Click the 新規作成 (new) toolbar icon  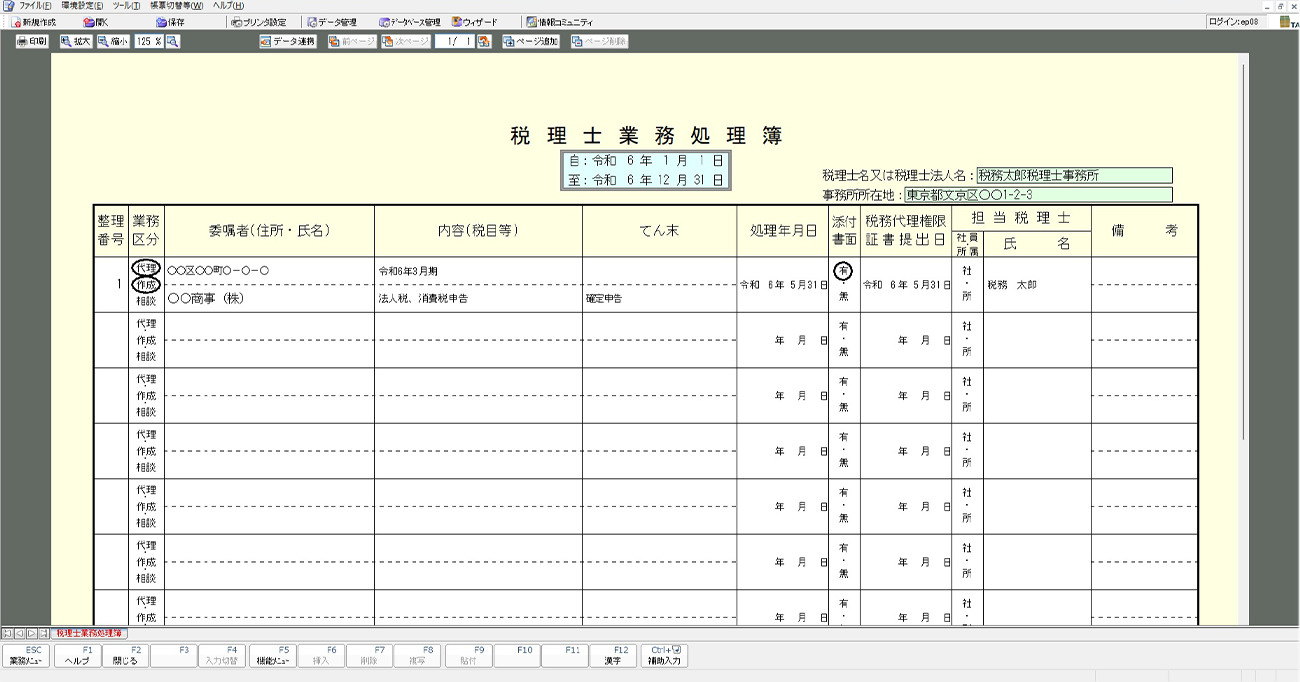point(33,22)
